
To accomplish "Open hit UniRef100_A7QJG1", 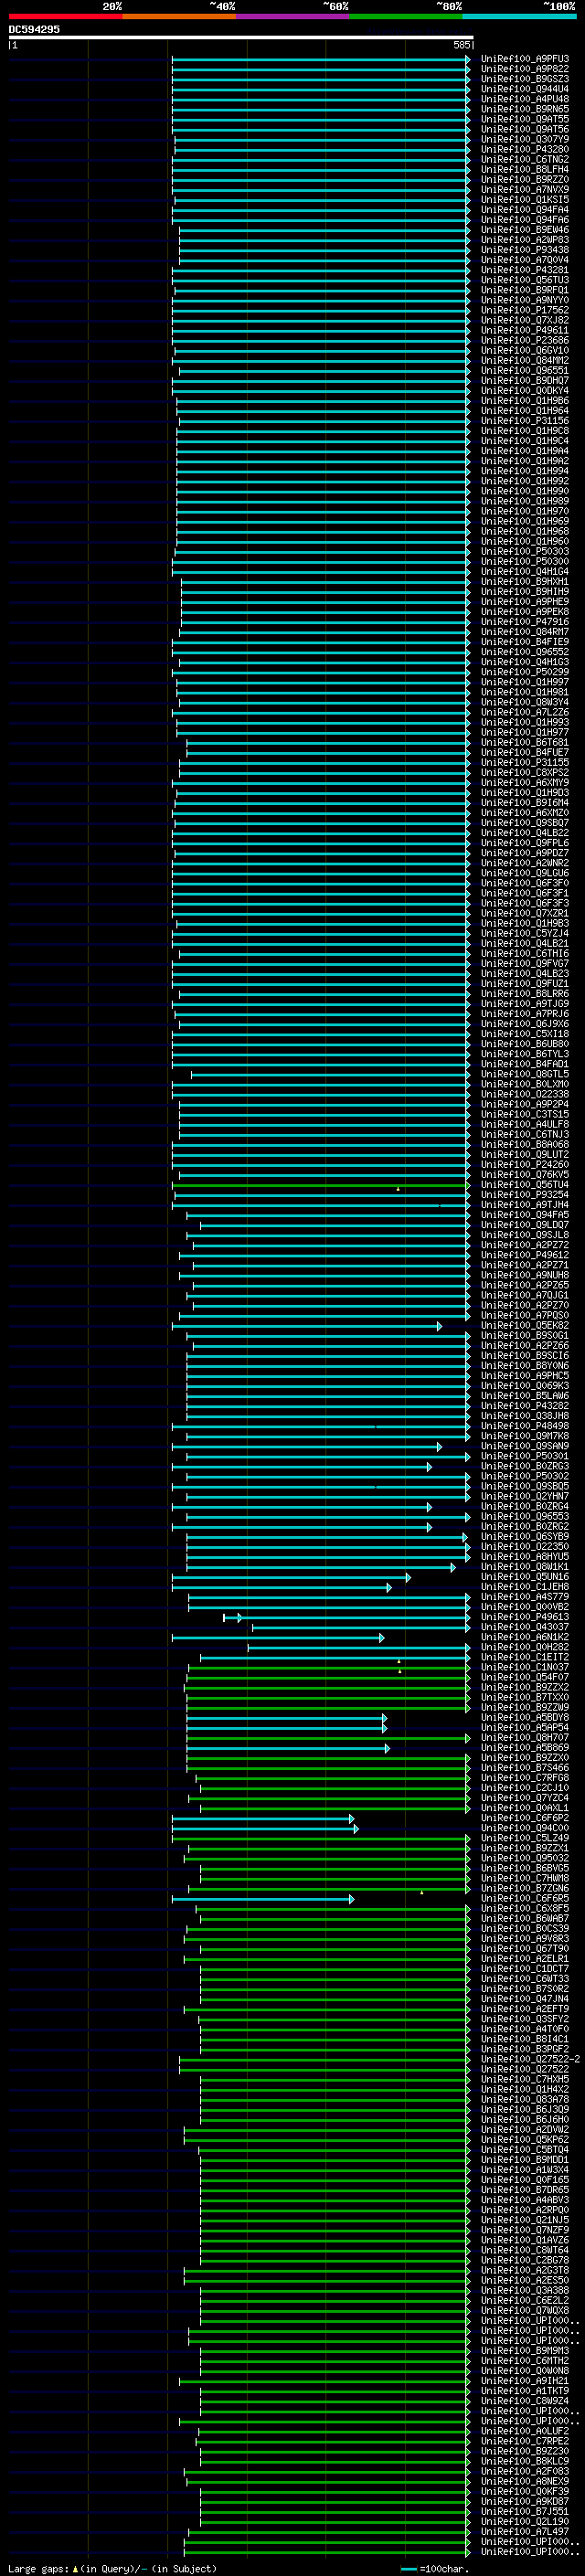I will point(525,1295).
